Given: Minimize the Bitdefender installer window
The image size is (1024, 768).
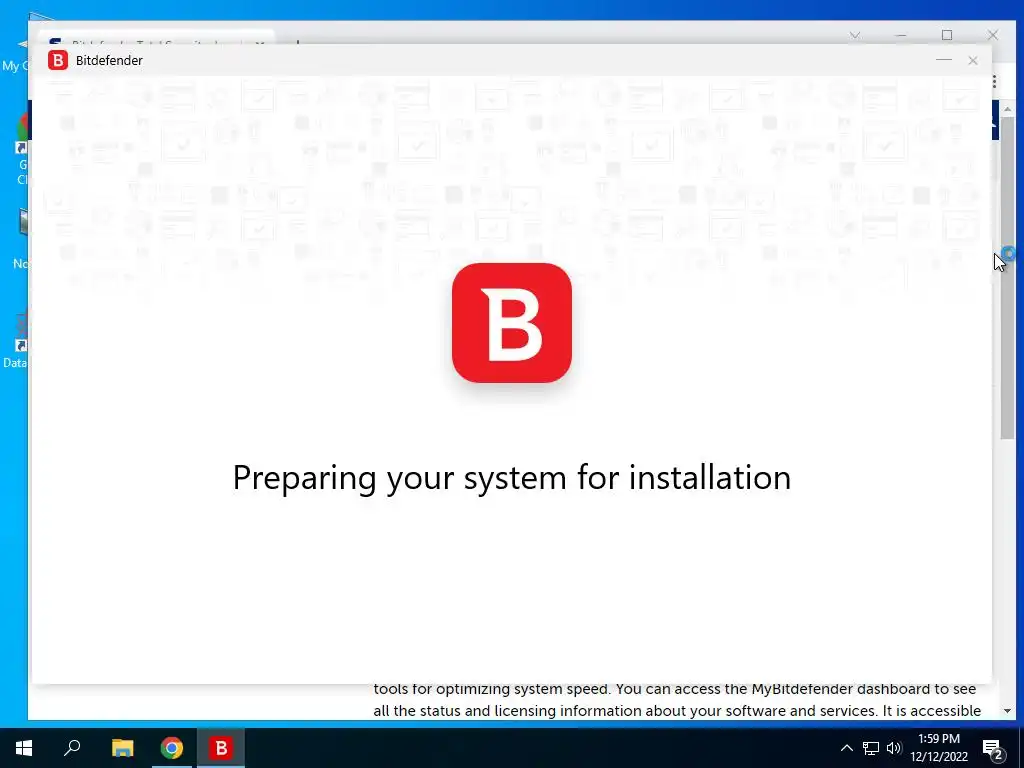Looking at the screenshot, I should click(943, 60).
